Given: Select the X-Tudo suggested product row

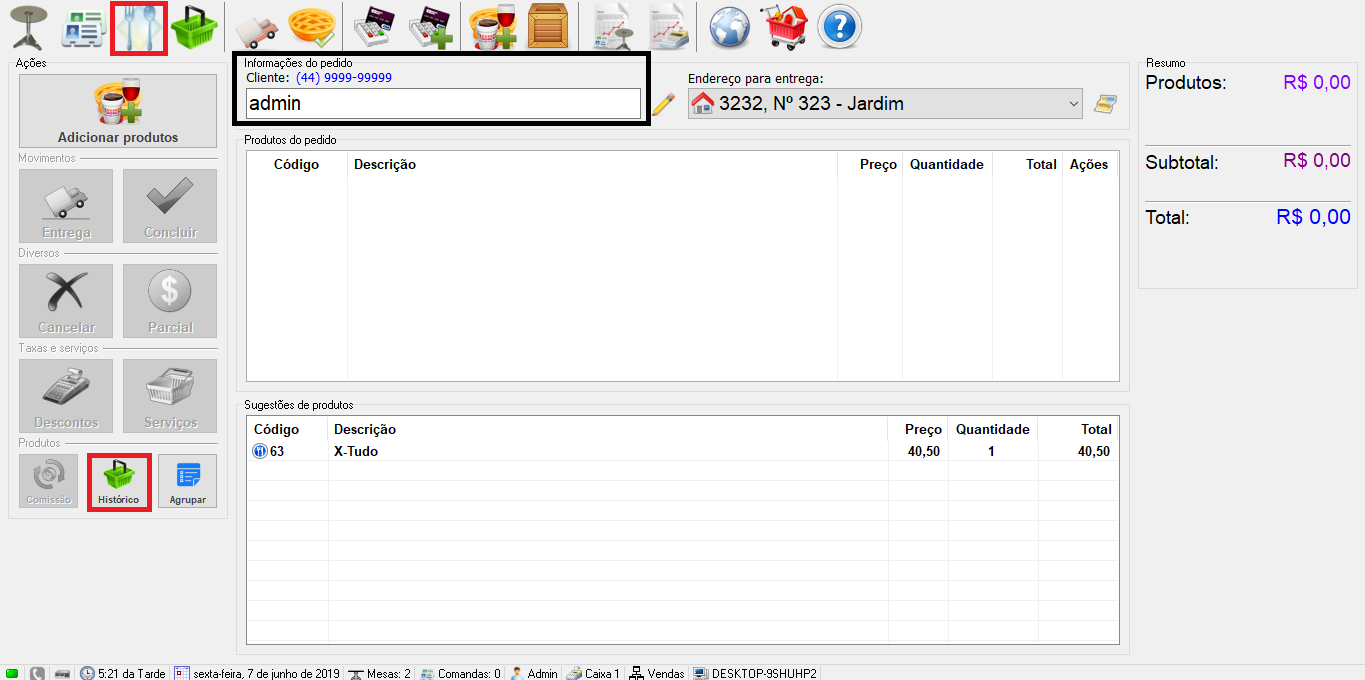Looking at the screenshot, I should pyautogui.click(x=600, y=452).
